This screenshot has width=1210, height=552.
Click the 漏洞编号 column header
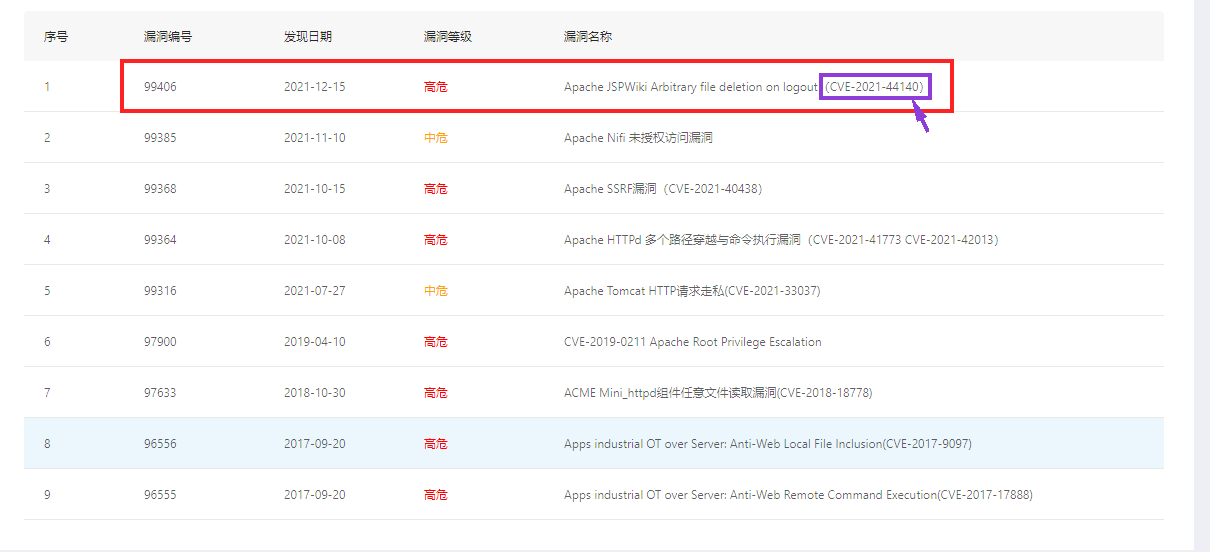point(168,36)
